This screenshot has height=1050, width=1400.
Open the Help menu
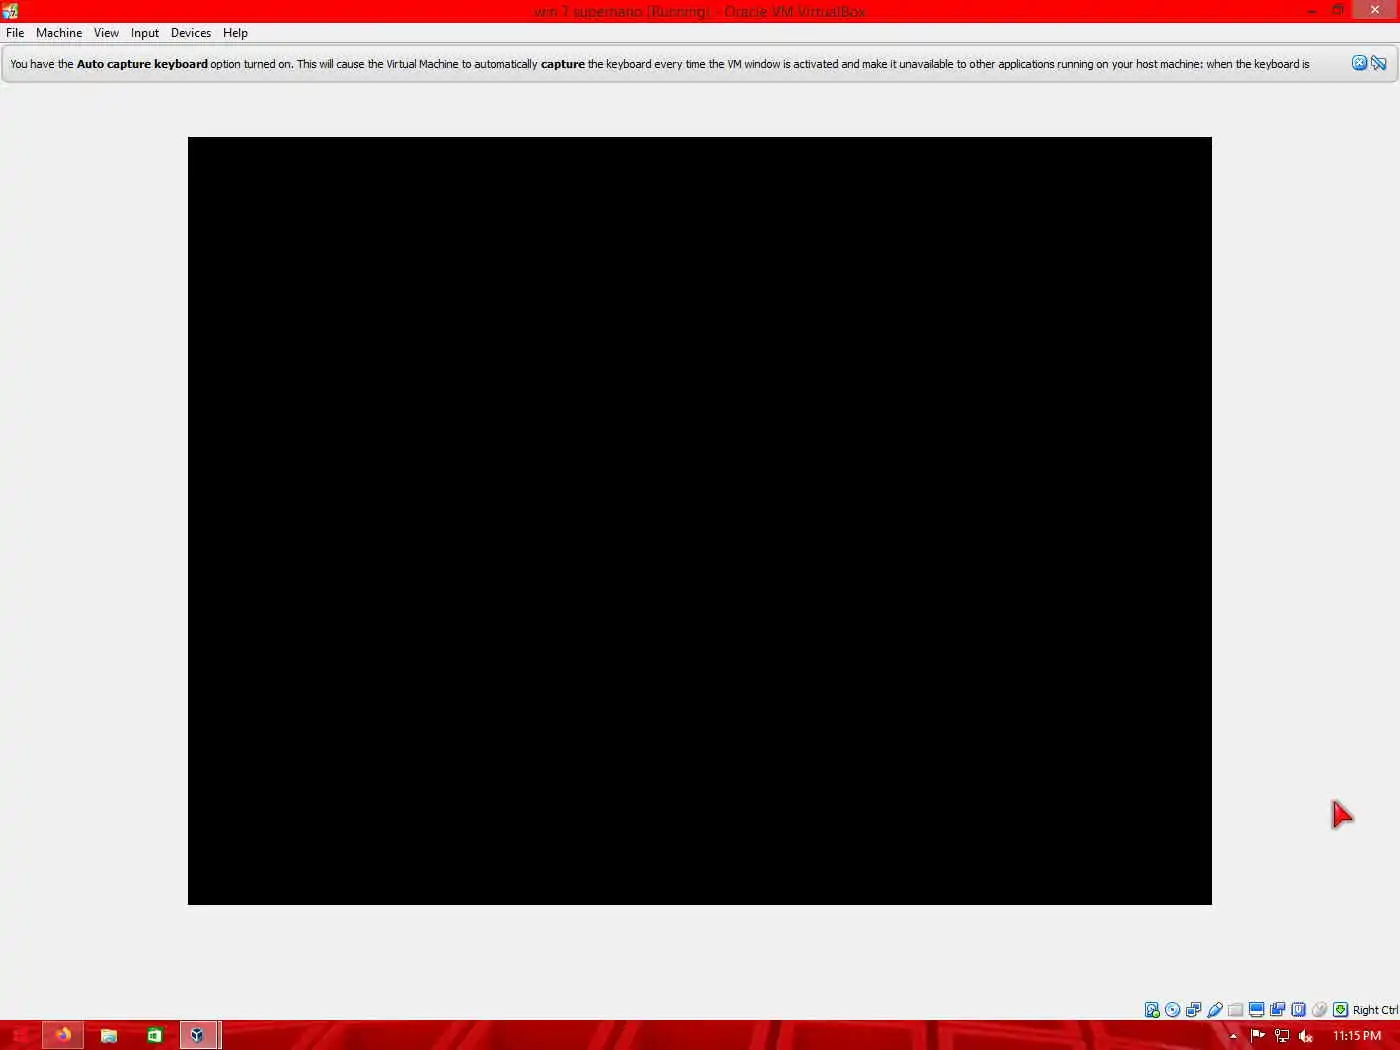[235, 33]
